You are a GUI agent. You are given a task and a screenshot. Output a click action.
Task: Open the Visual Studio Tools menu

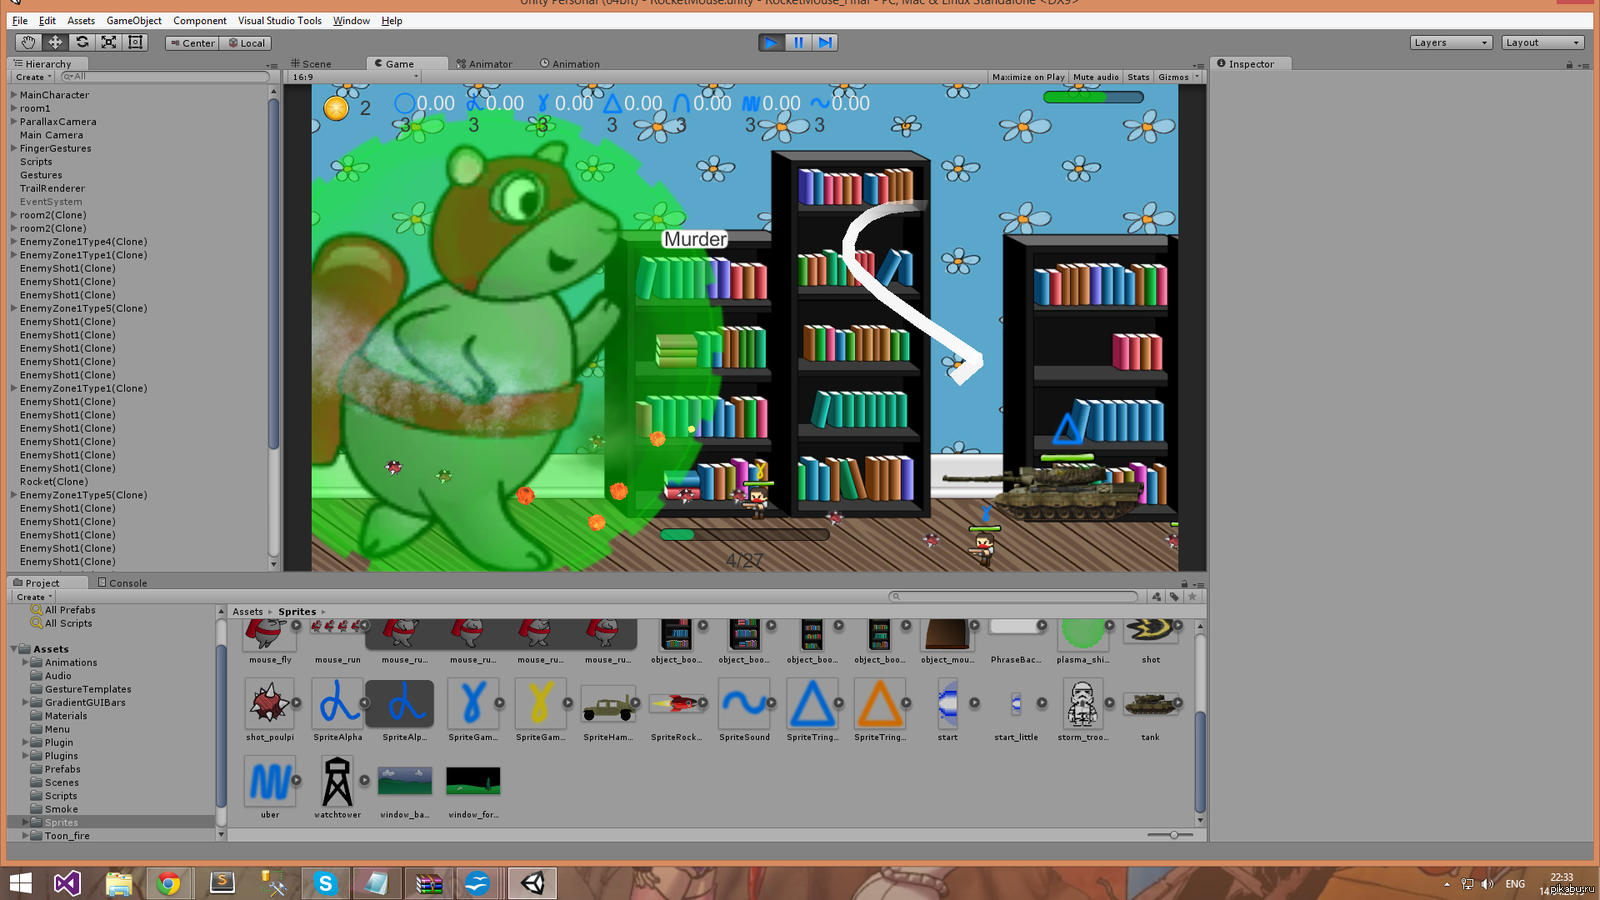pos(280,20)
